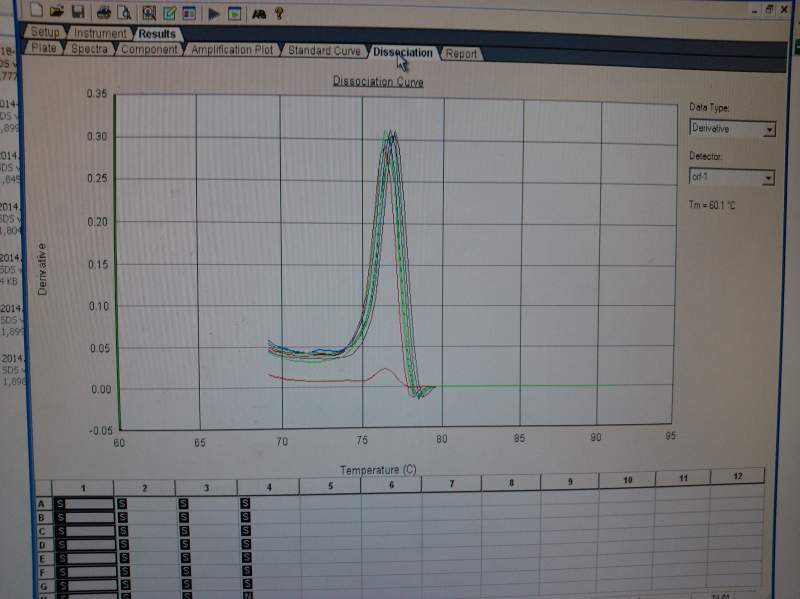
Task: Select well F1 in the plate grid
Action: tap(84, 572)
